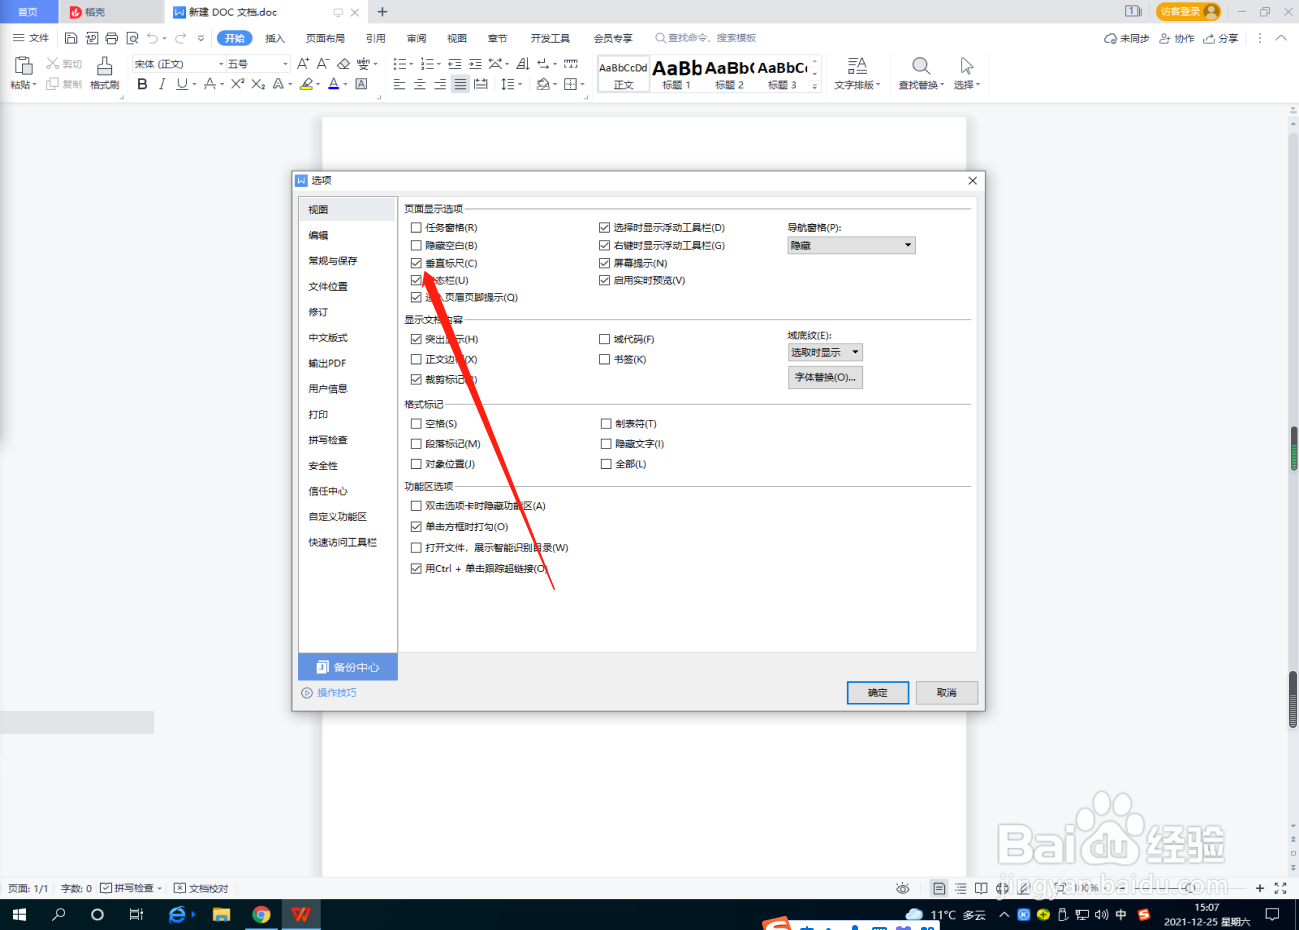This screenshot has width=1299, height=930.
Task: Click the zoom in plus button
Action: 1260,888
